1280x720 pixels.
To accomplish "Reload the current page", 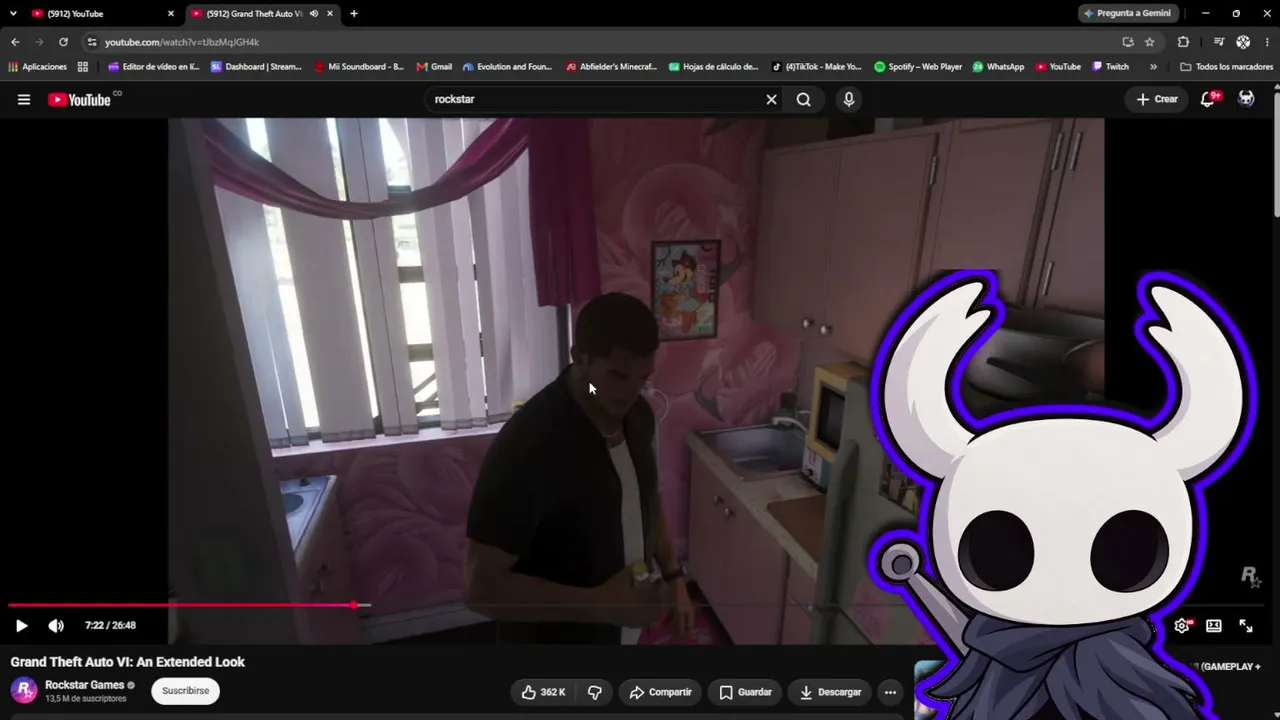I will (x=63, y=42).
